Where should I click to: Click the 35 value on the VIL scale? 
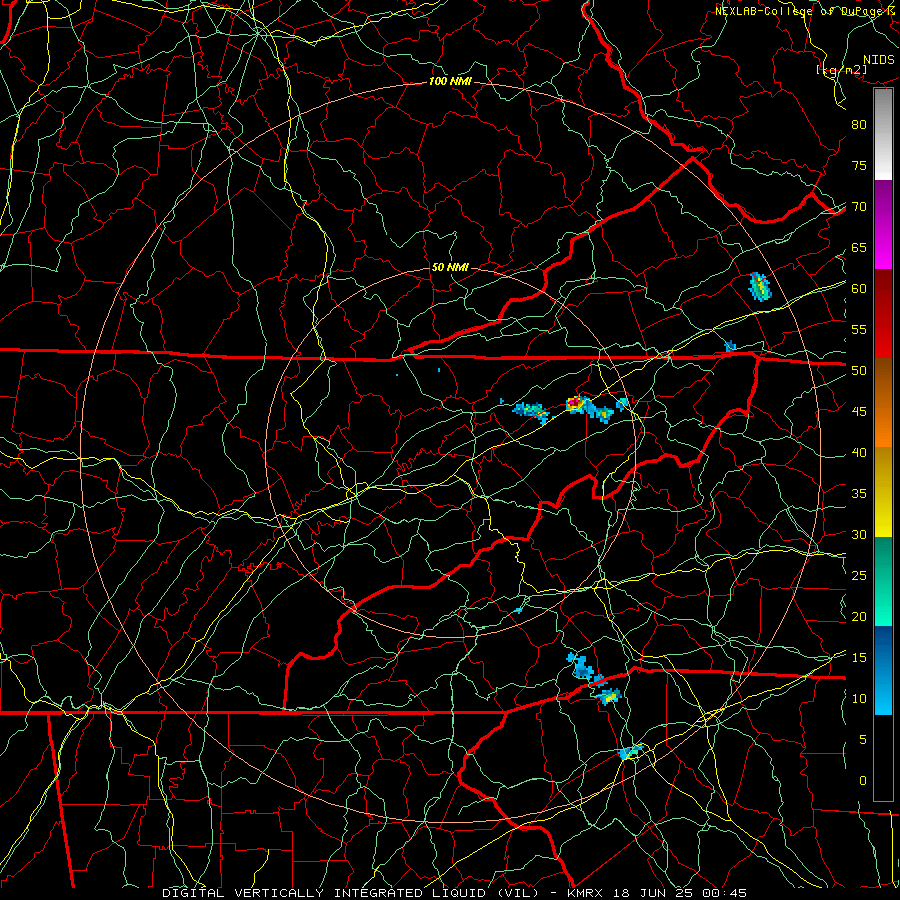tap(859, 494)
